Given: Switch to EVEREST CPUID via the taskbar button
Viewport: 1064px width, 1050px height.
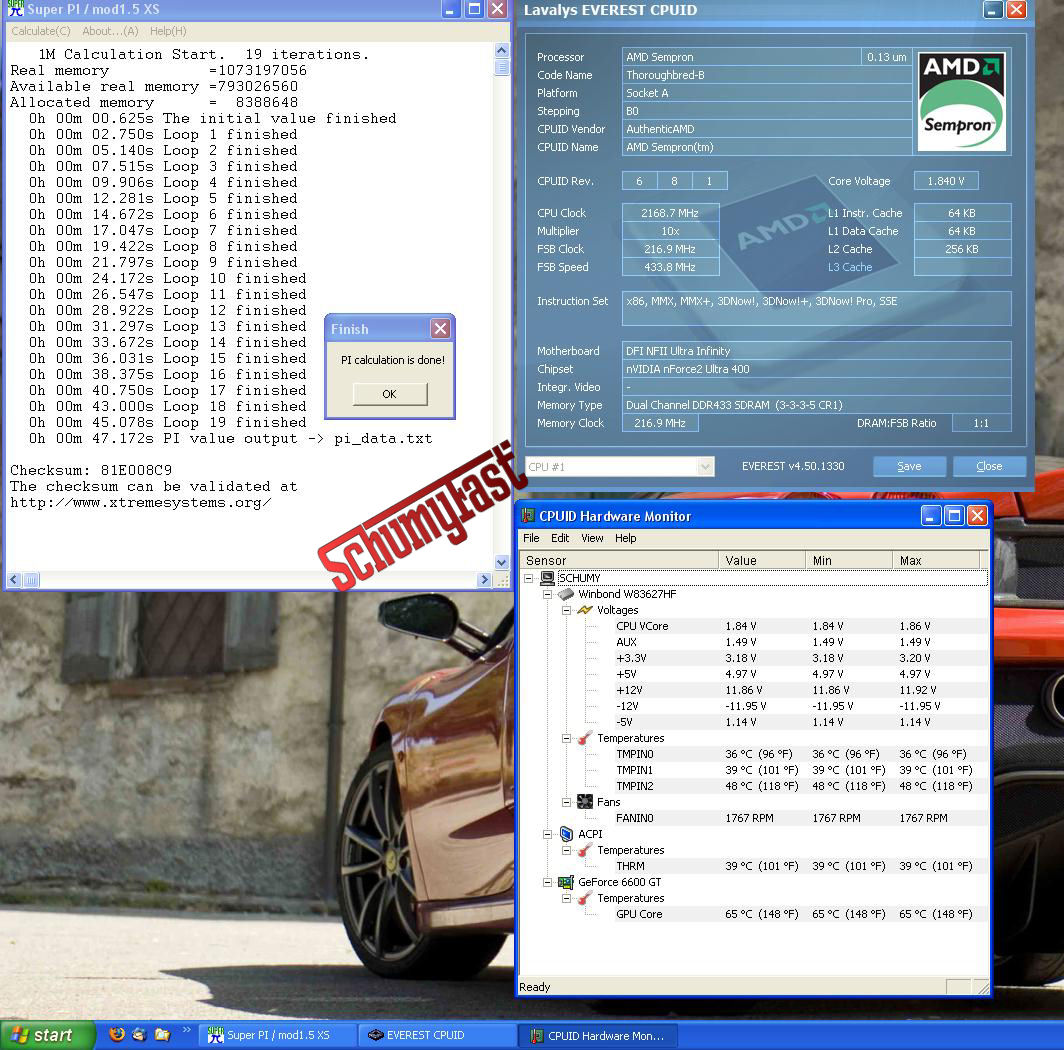Looking at the screenshot, I should tap(438, 1035).
